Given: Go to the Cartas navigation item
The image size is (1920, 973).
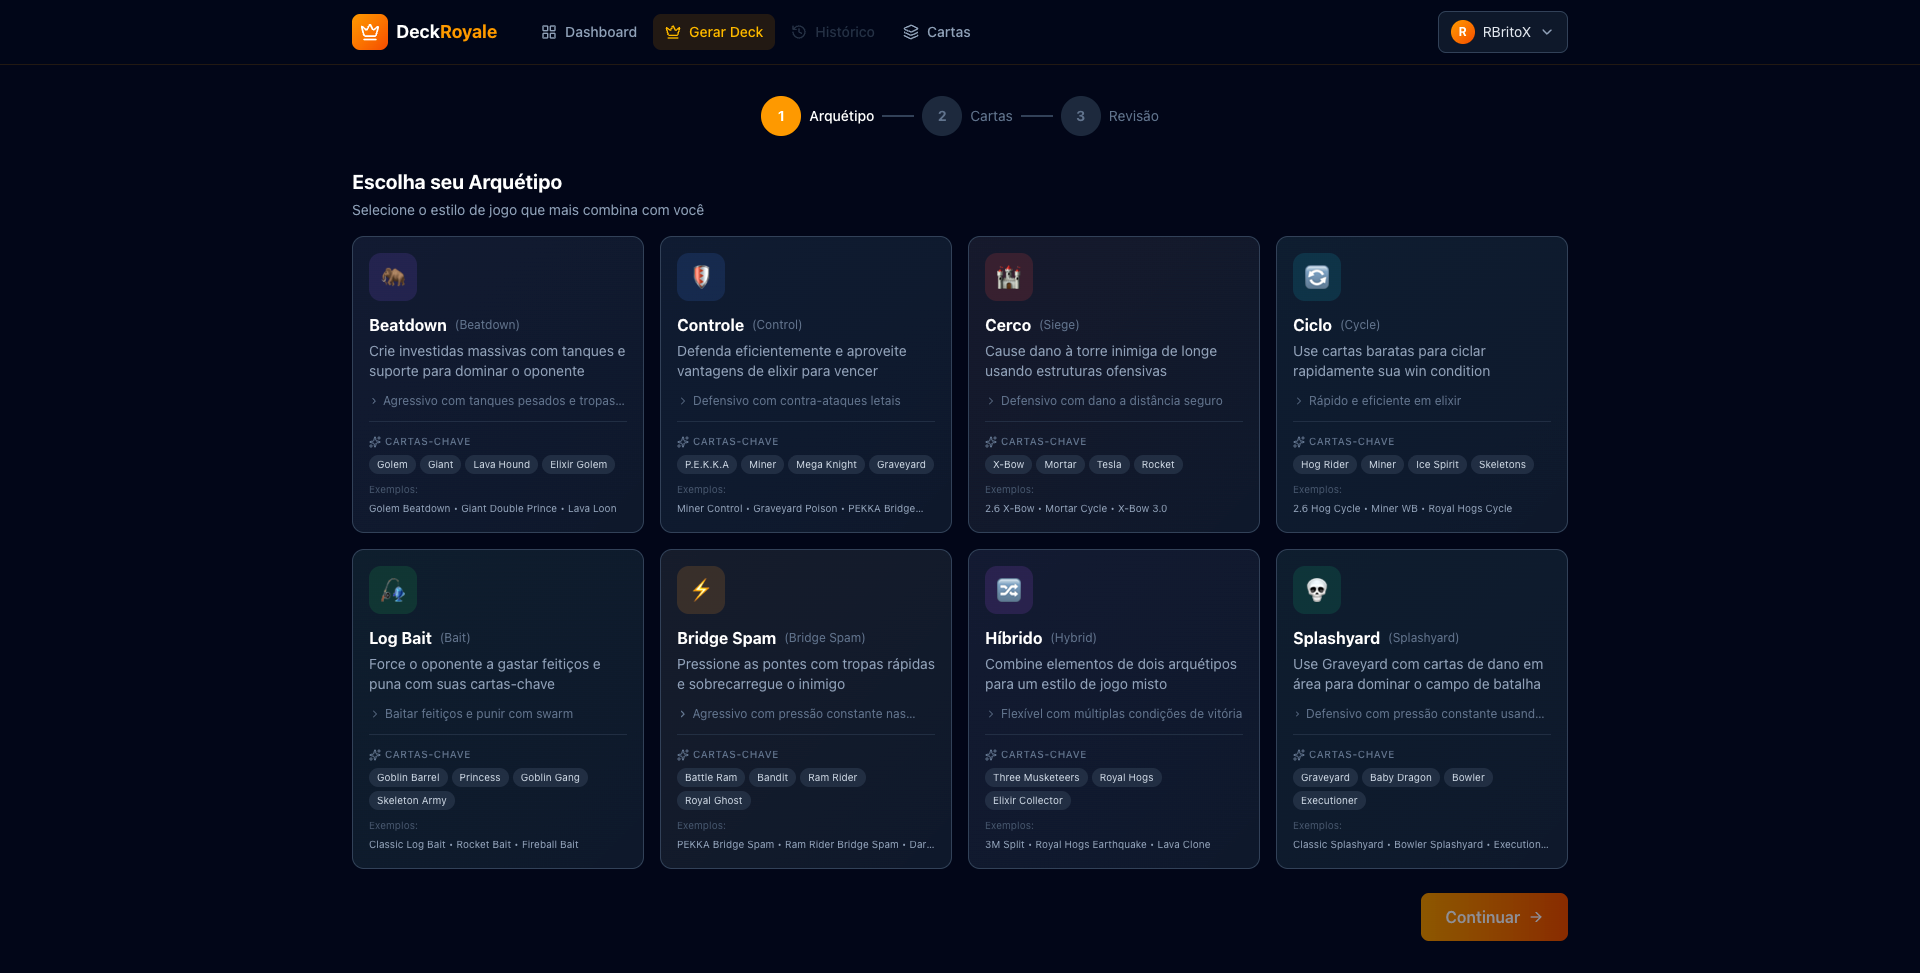Looking at the screenshot, I should click(937, 32).
